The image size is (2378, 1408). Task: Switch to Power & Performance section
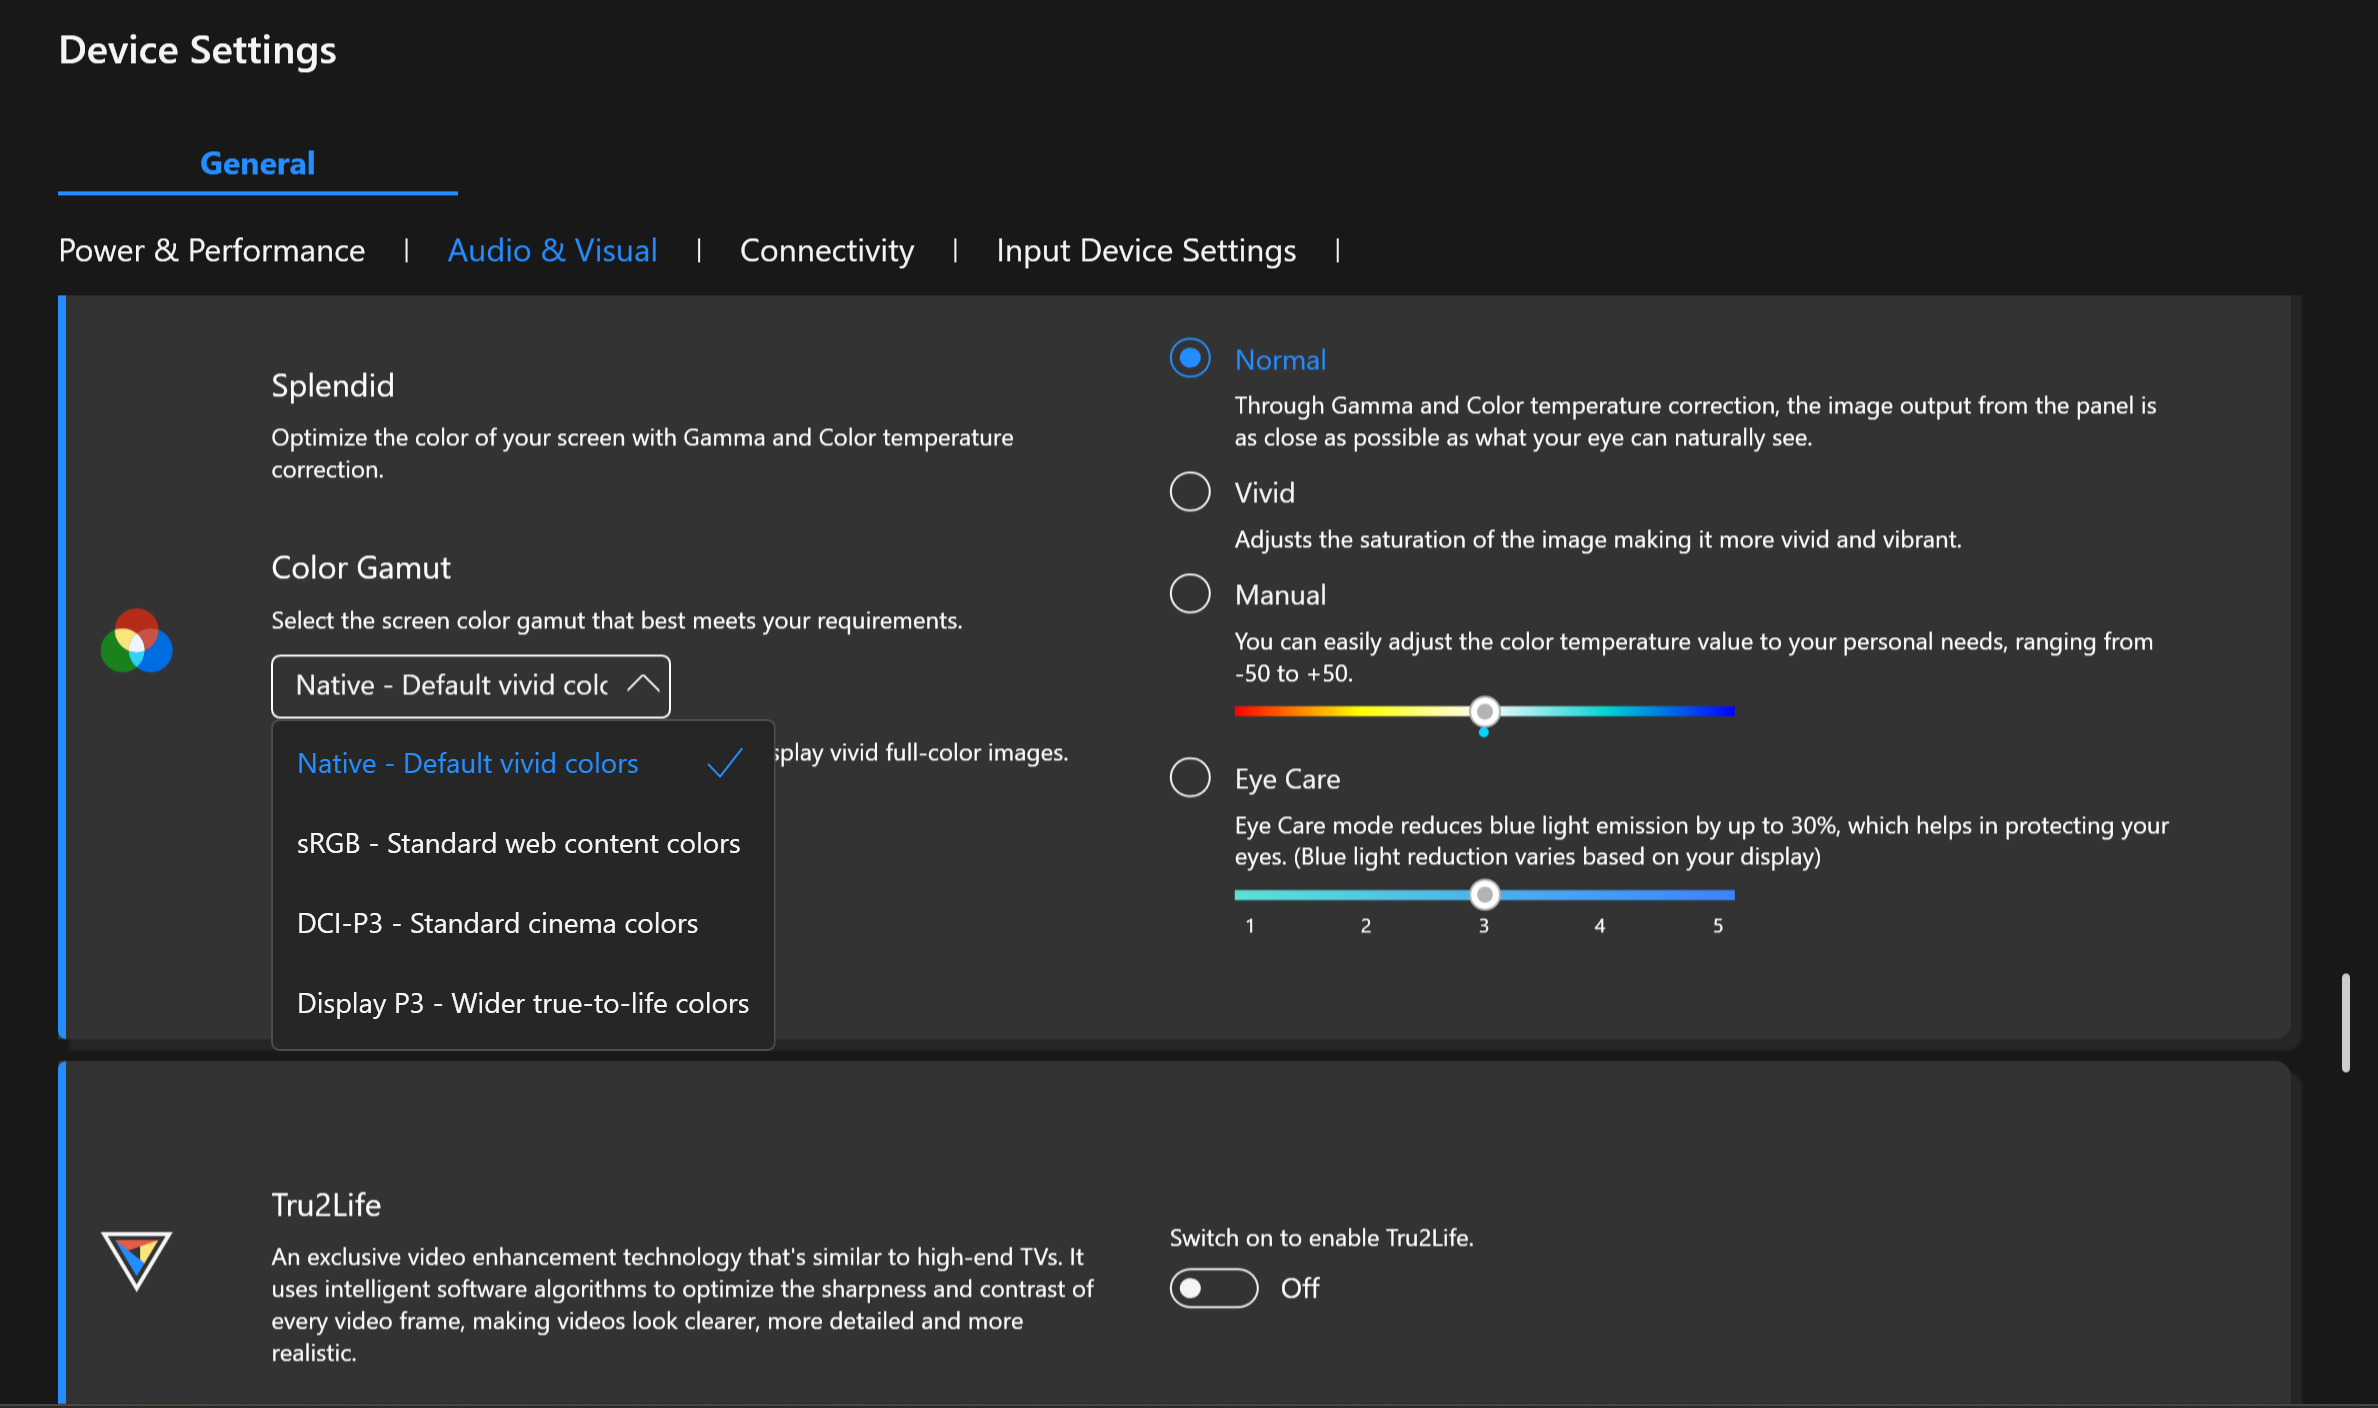pos(212,250)
